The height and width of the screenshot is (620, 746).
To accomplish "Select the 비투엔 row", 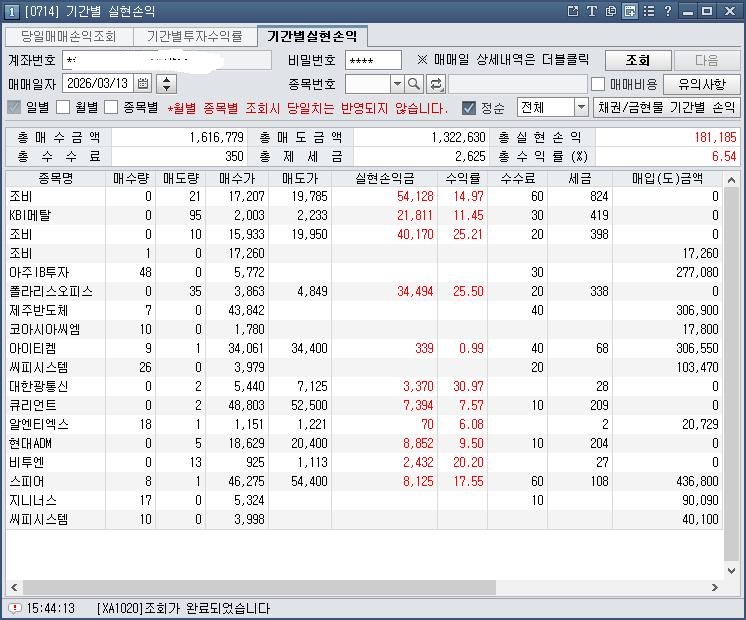I will coord(364,463).
